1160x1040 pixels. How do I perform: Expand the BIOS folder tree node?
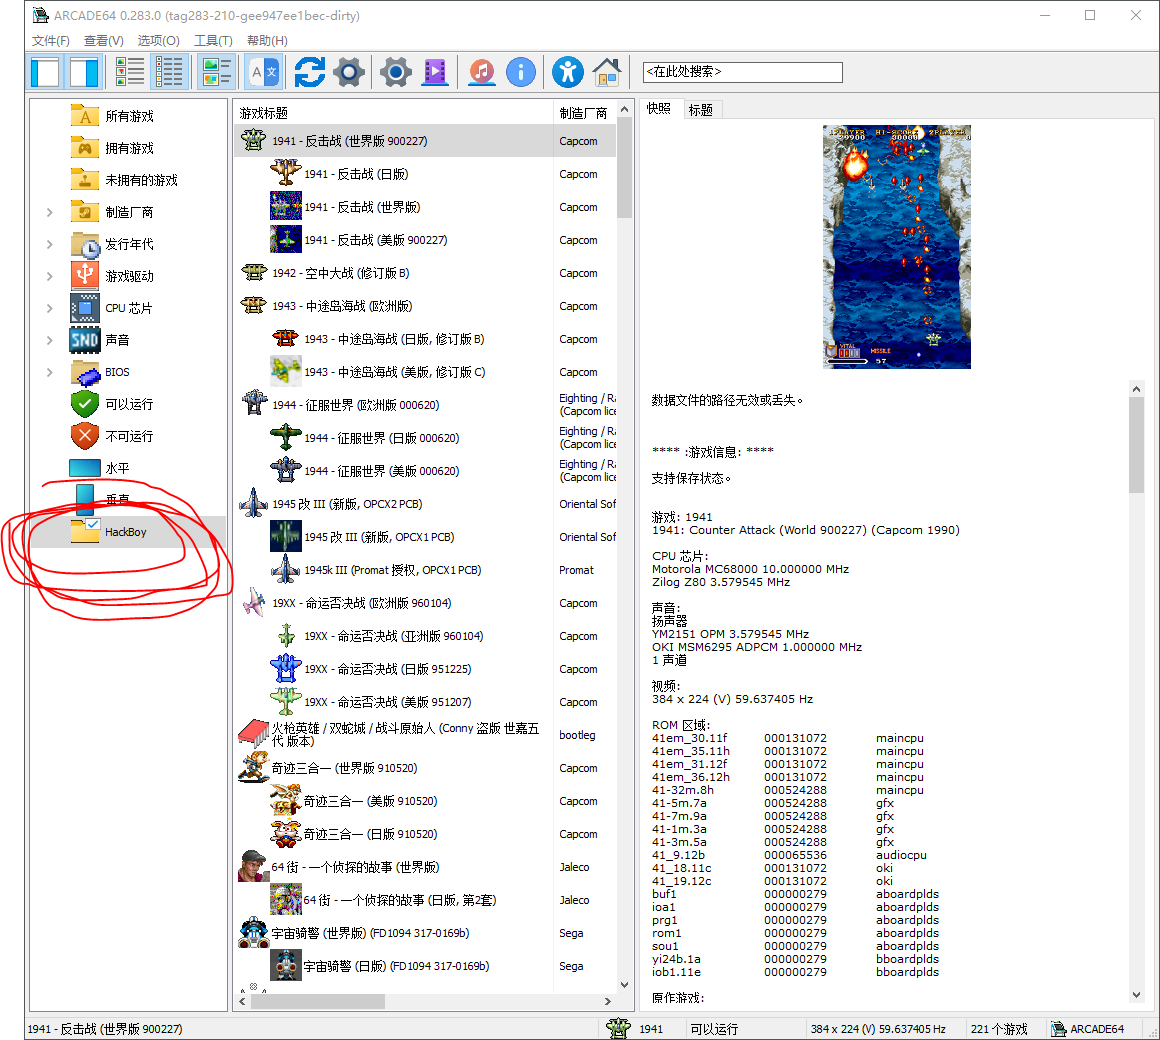click(x=50, y=372)
